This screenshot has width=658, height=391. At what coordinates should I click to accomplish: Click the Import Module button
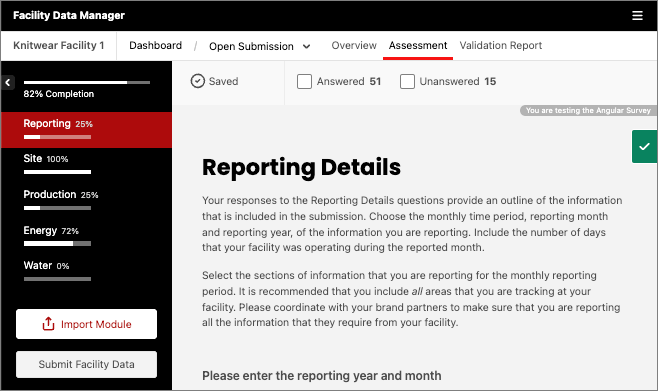(86, 324)
